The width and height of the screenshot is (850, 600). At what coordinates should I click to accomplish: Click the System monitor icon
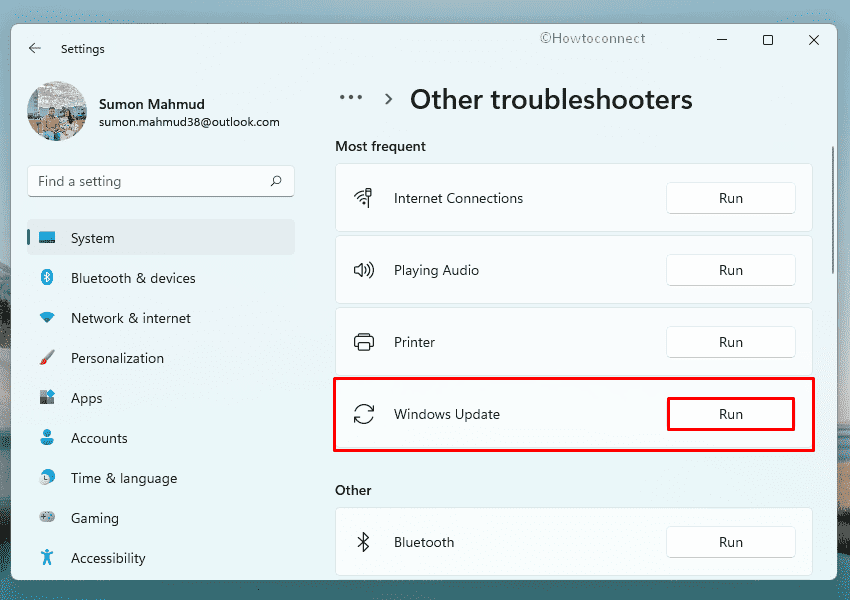pos(47,237)
